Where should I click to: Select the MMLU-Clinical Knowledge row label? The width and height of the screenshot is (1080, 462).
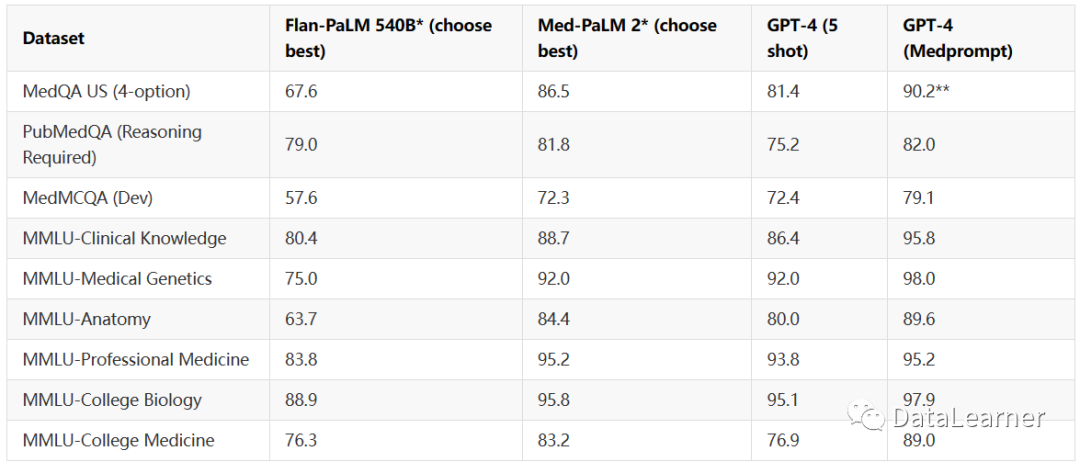point(124,238)
